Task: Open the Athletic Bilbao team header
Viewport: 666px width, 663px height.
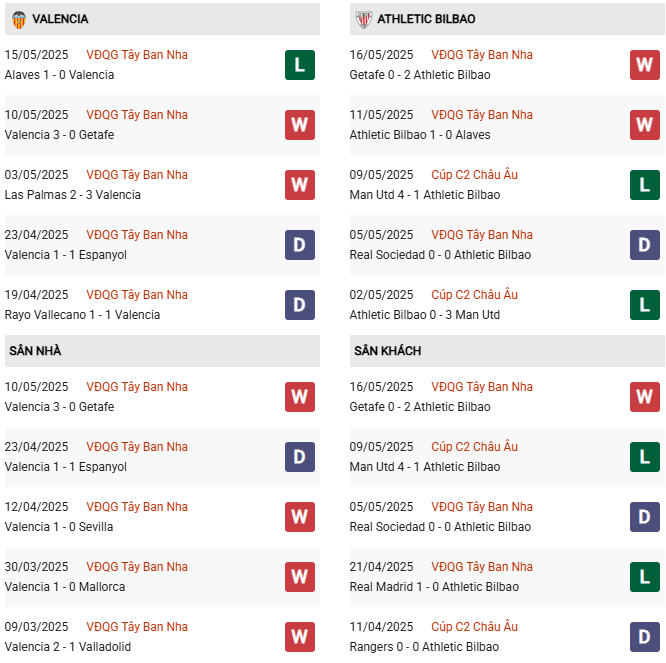Action: pos(426,19)
